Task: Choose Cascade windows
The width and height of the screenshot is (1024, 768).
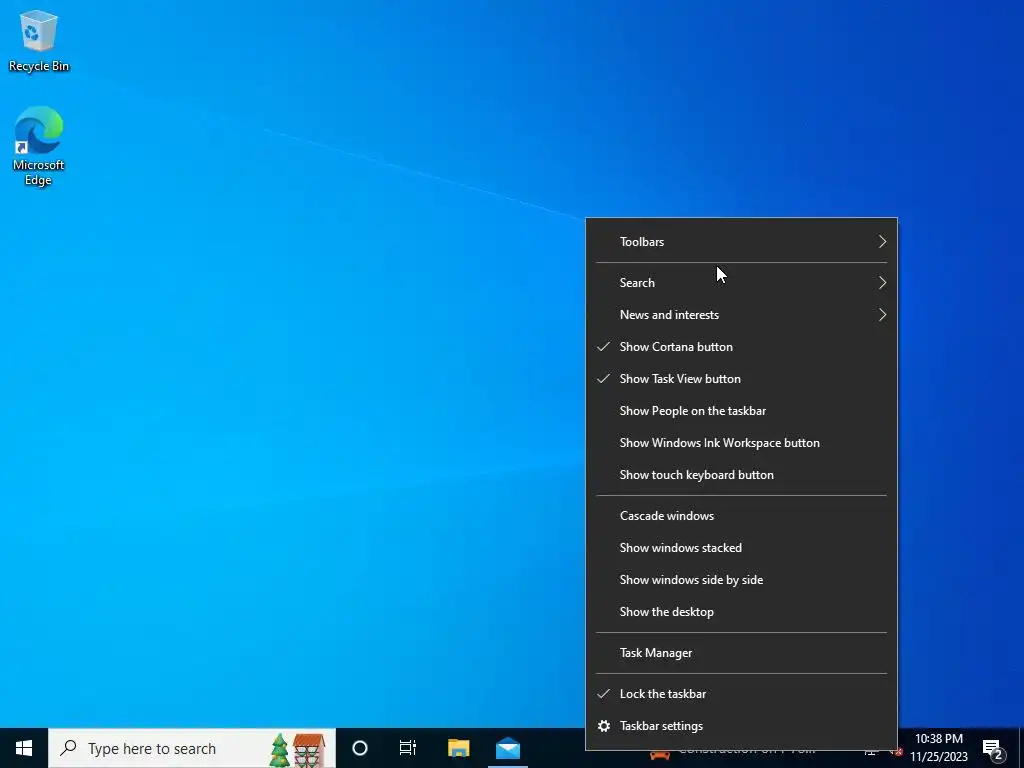Action: (741, 516)
